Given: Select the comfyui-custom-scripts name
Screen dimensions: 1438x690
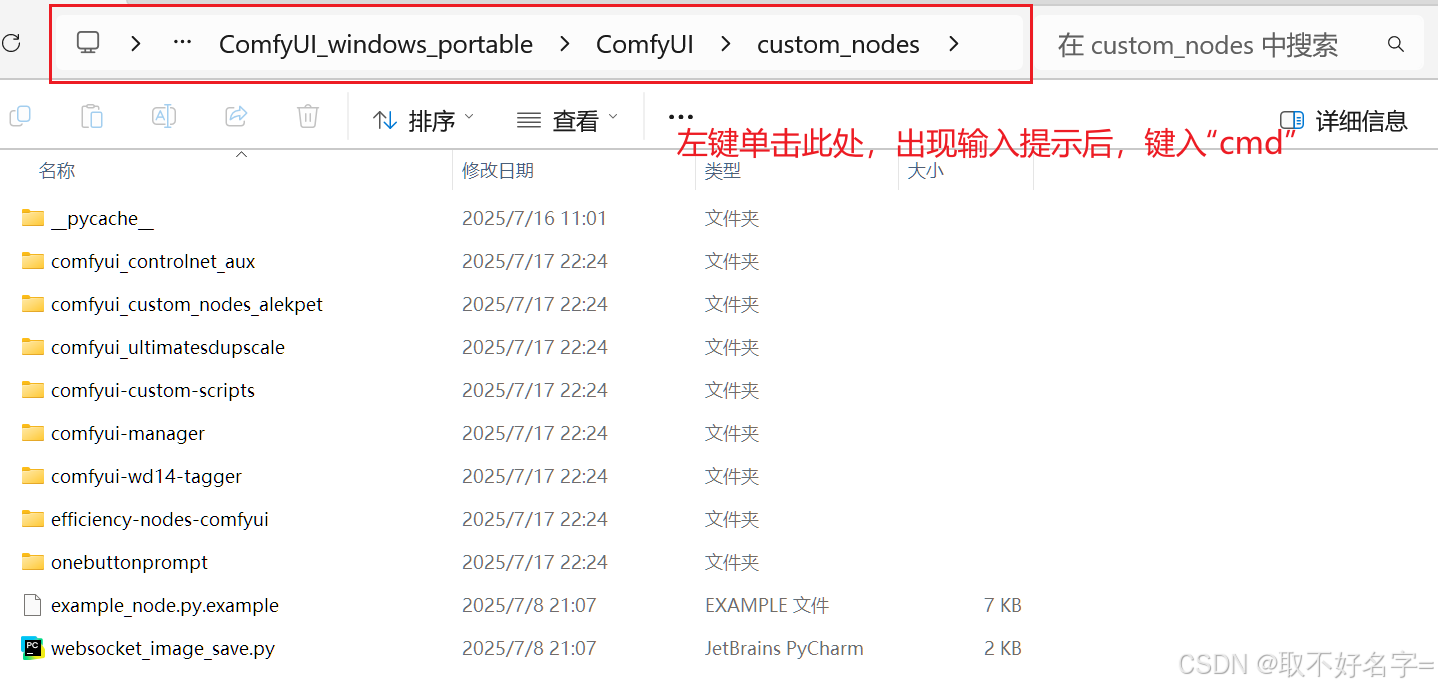Looking at the screenshot, I should 153,391.
